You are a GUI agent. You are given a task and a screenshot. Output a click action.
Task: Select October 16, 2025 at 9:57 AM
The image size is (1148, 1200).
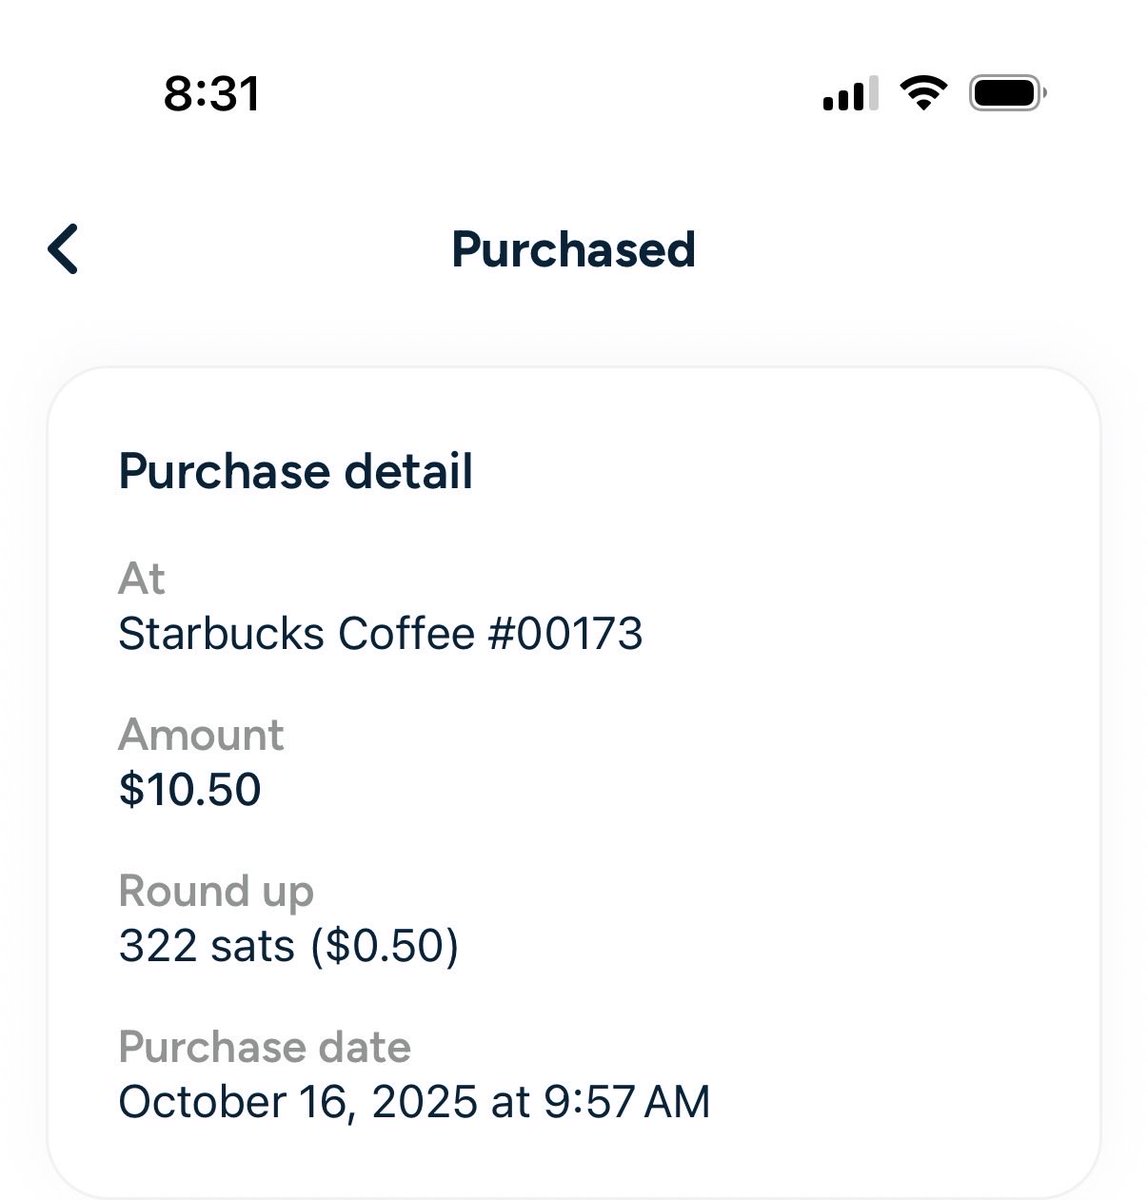(414, 1102)
